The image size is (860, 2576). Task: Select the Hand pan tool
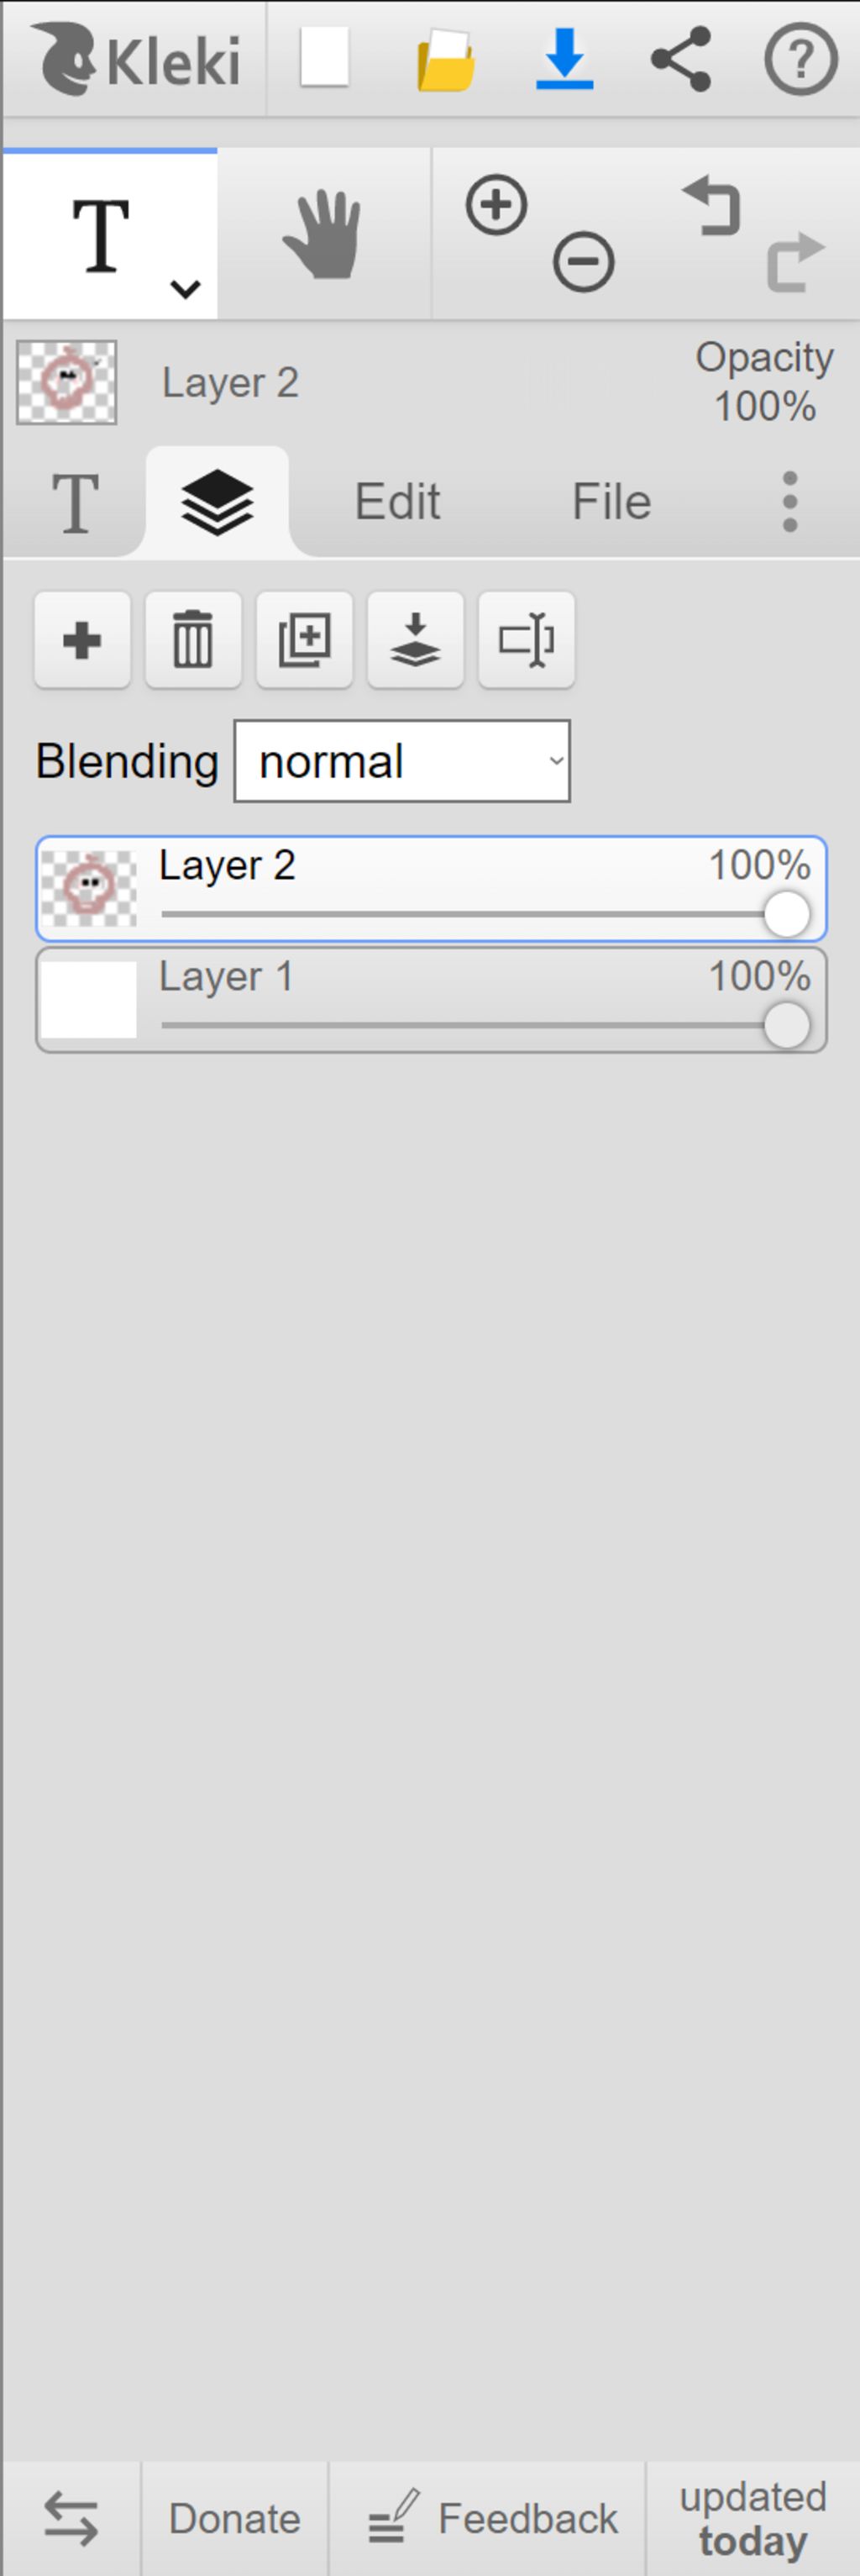[x=323, y=234]
